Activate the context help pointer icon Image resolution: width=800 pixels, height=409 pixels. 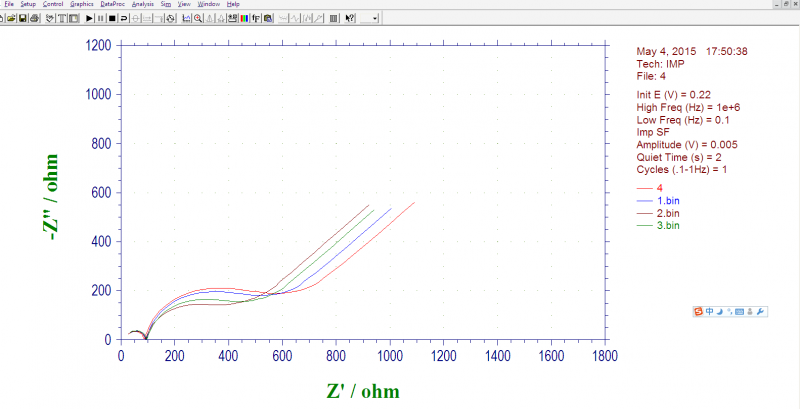pos(350,18)
